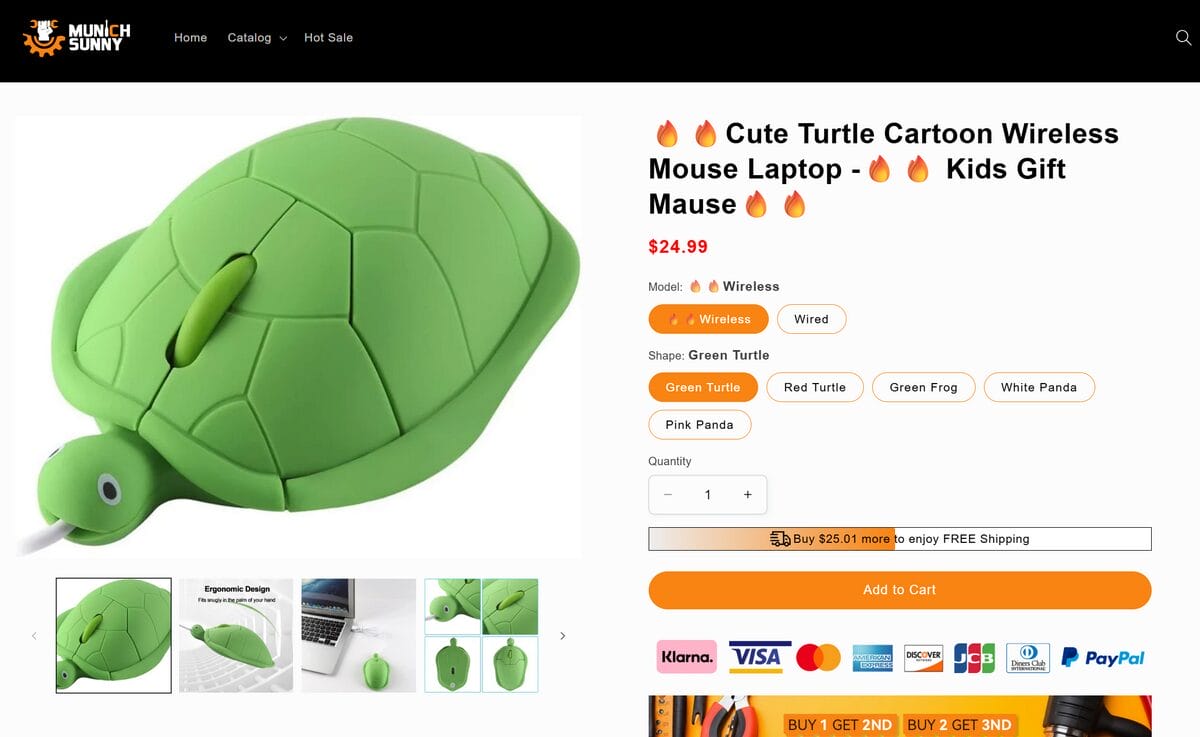This screenshot has width=1200, height=737.
Task: Select the Pink Panda shape
Action: 700,424
